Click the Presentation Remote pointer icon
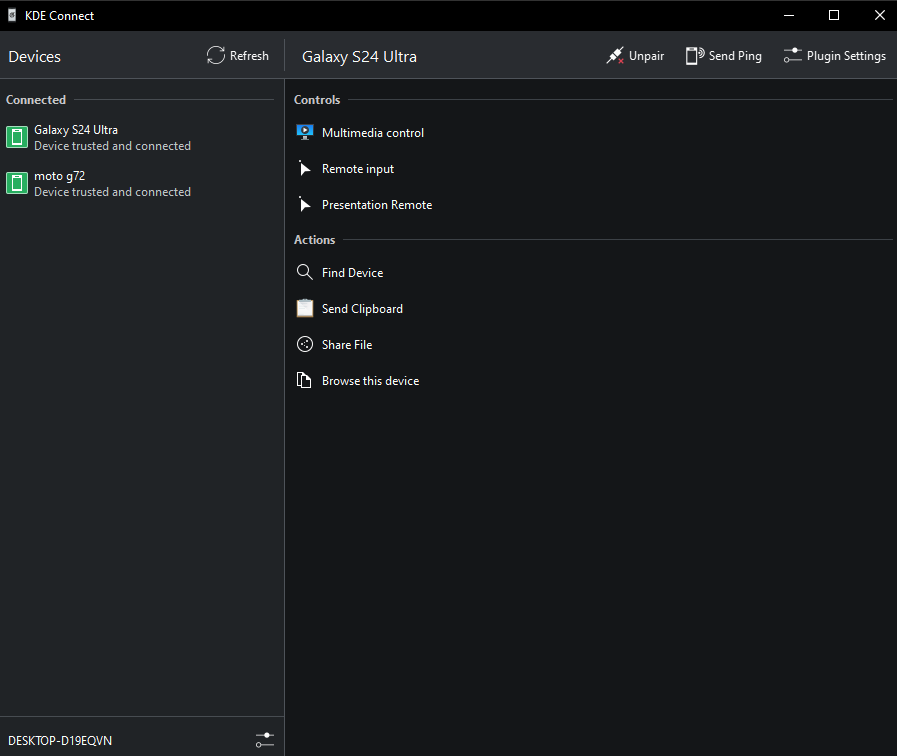 305,204
